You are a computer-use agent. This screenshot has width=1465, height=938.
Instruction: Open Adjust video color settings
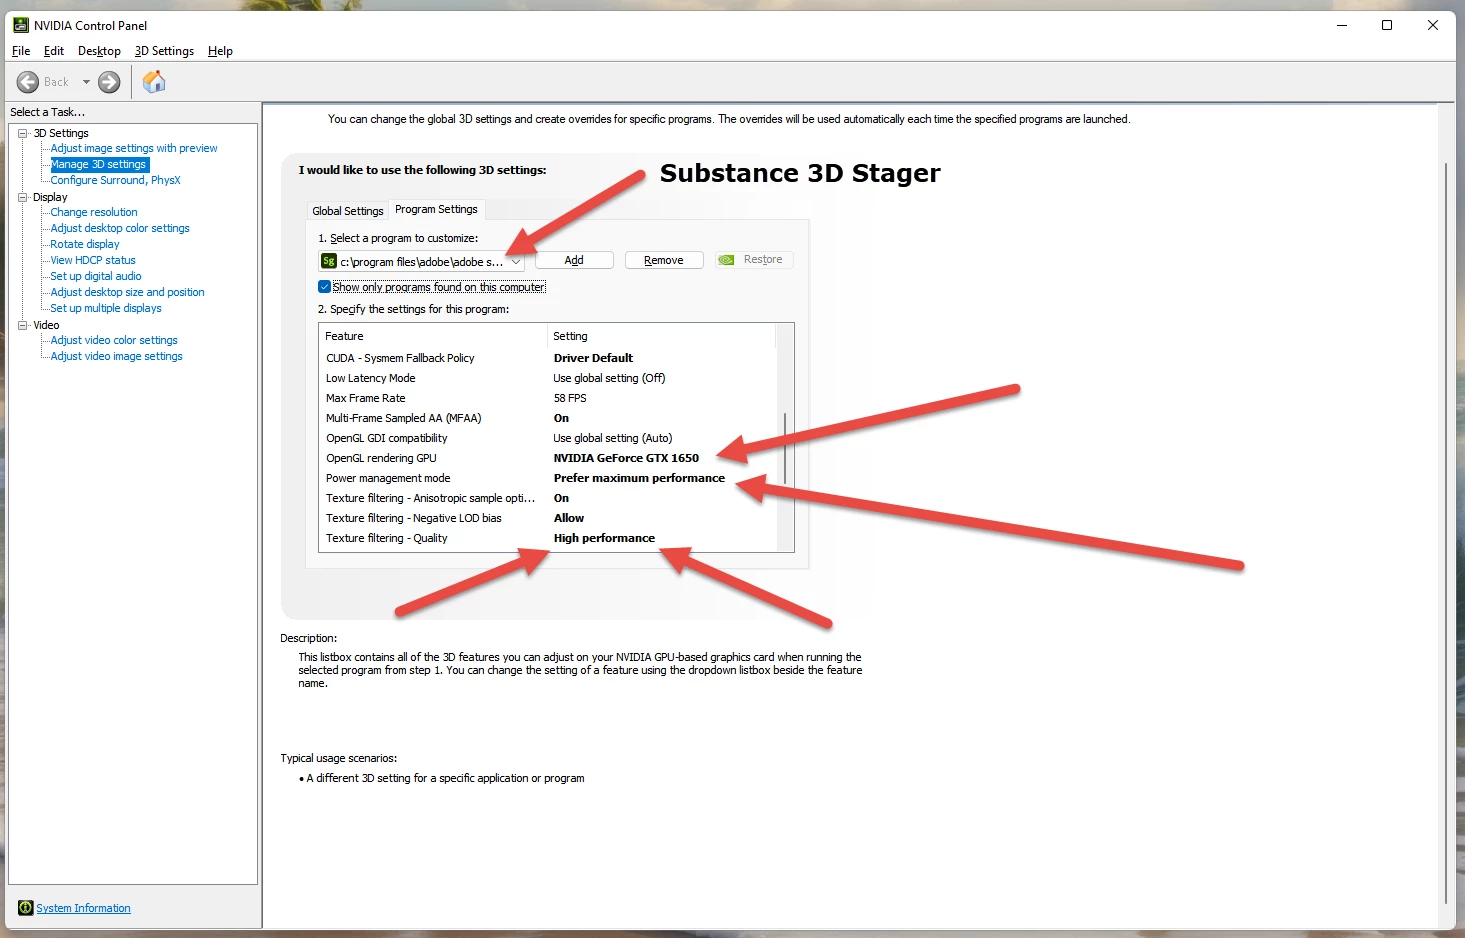click(x=114, y=340)
